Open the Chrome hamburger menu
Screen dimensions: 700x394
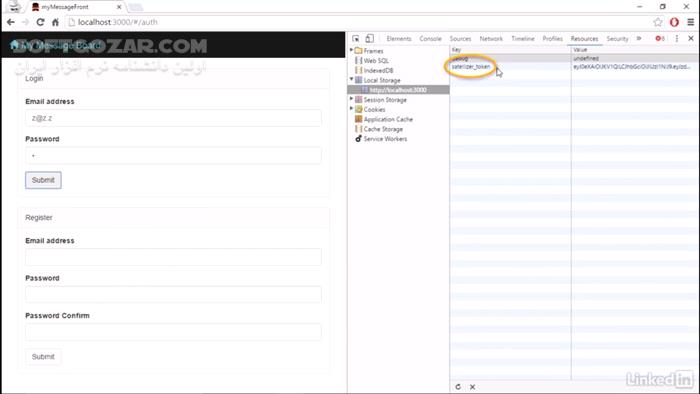690,22
